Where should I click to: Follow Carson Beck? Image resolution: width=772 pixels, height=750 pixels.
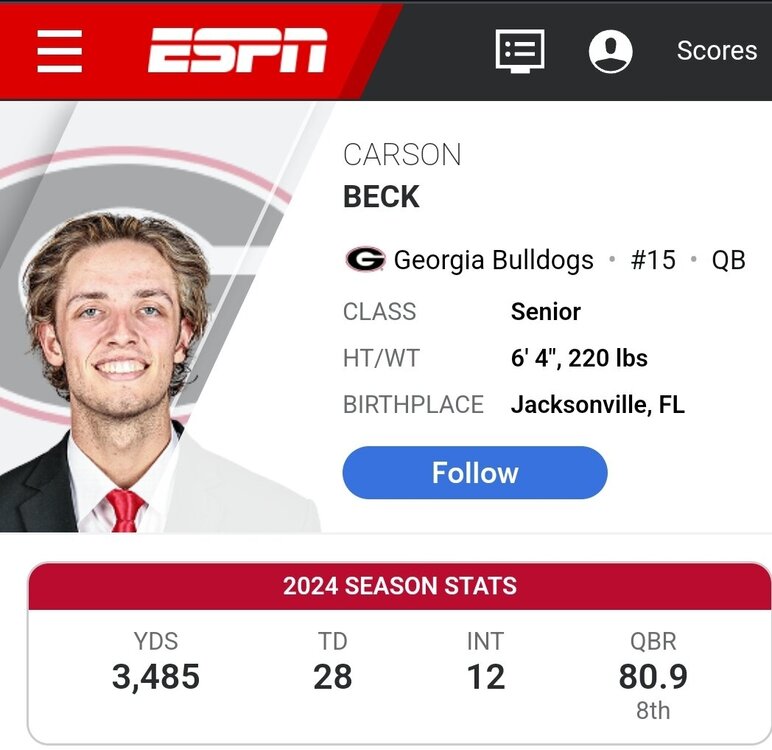pos(474,472)
